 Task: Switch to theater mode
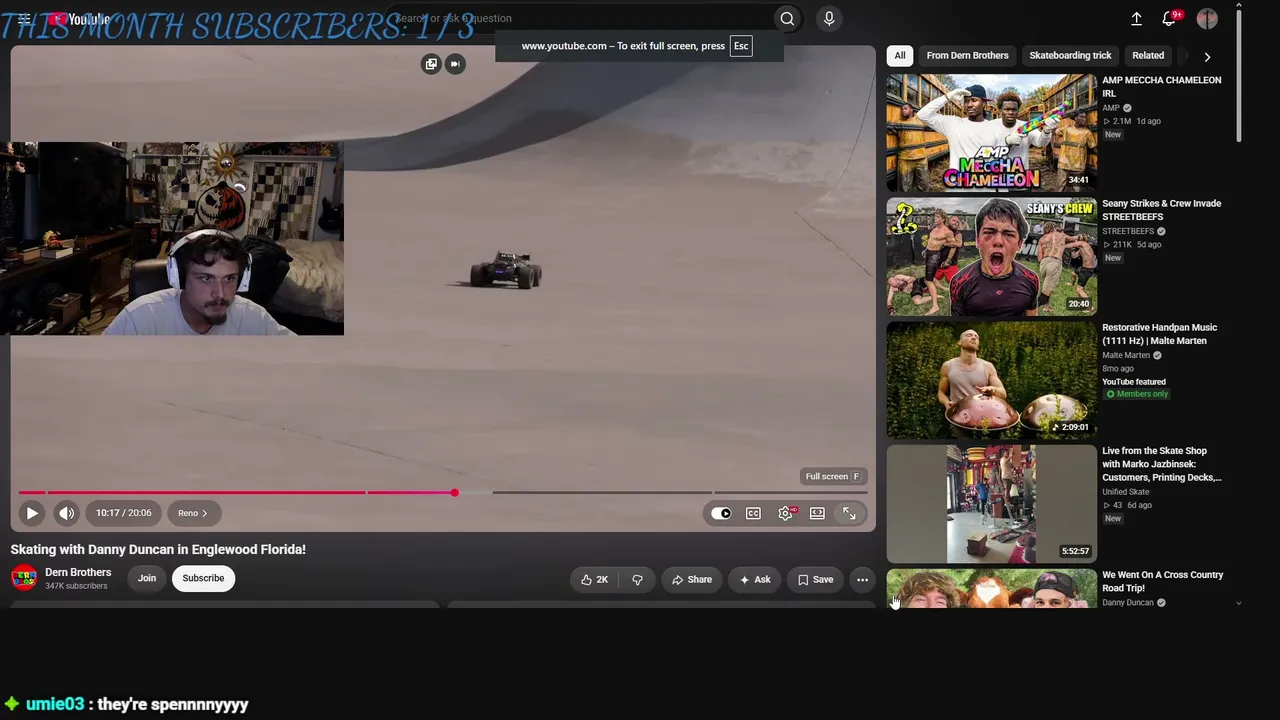pyautogui.click(x=817, y=513)
